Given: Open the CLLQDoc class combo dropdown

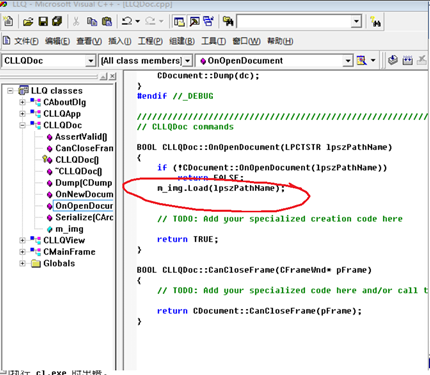Looking at the screenshot, I should 90,61.
